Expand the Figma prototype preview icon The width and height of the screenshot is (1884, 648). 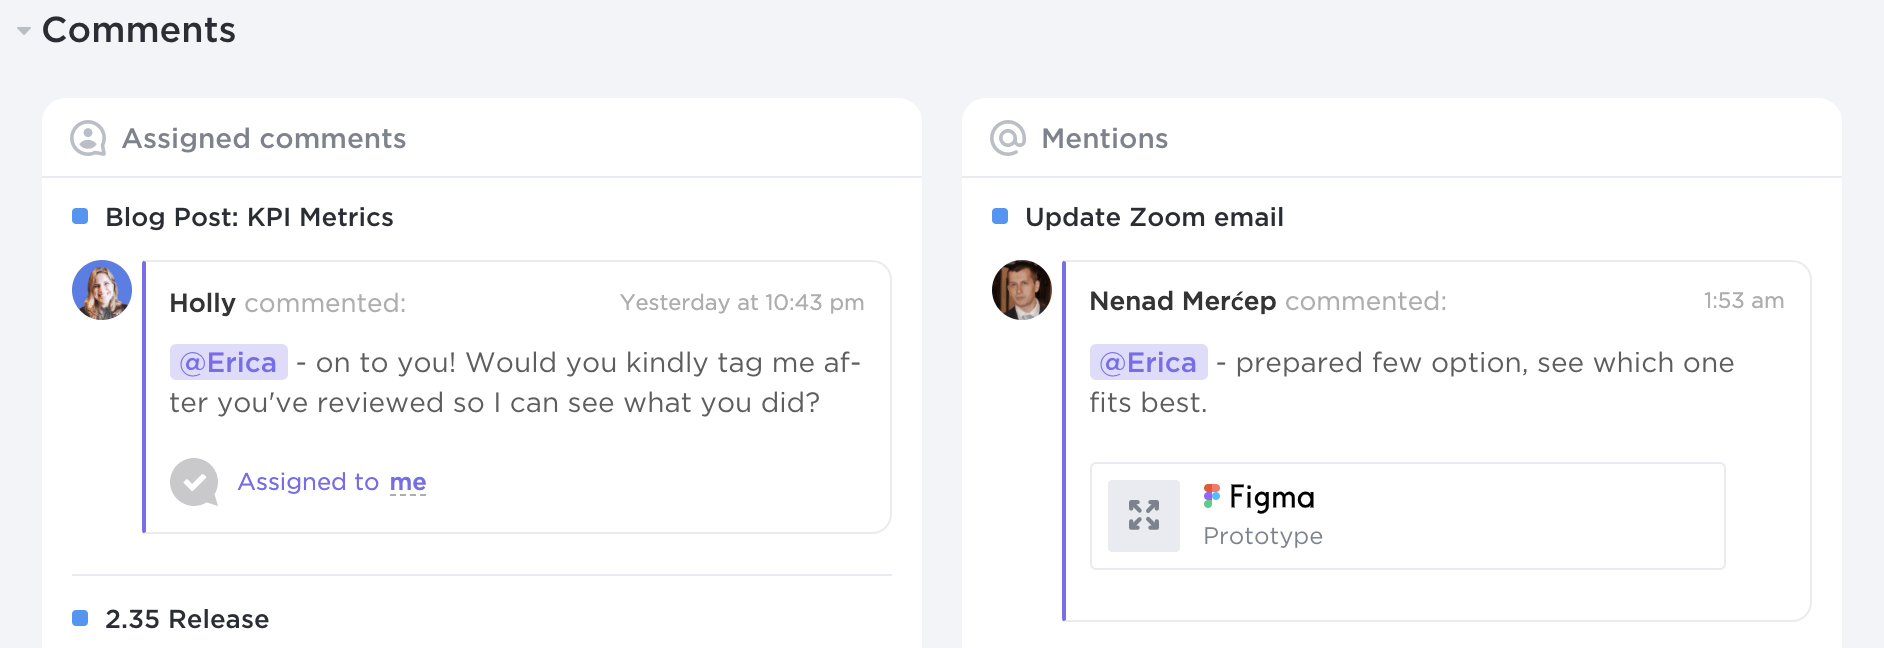1144,515
